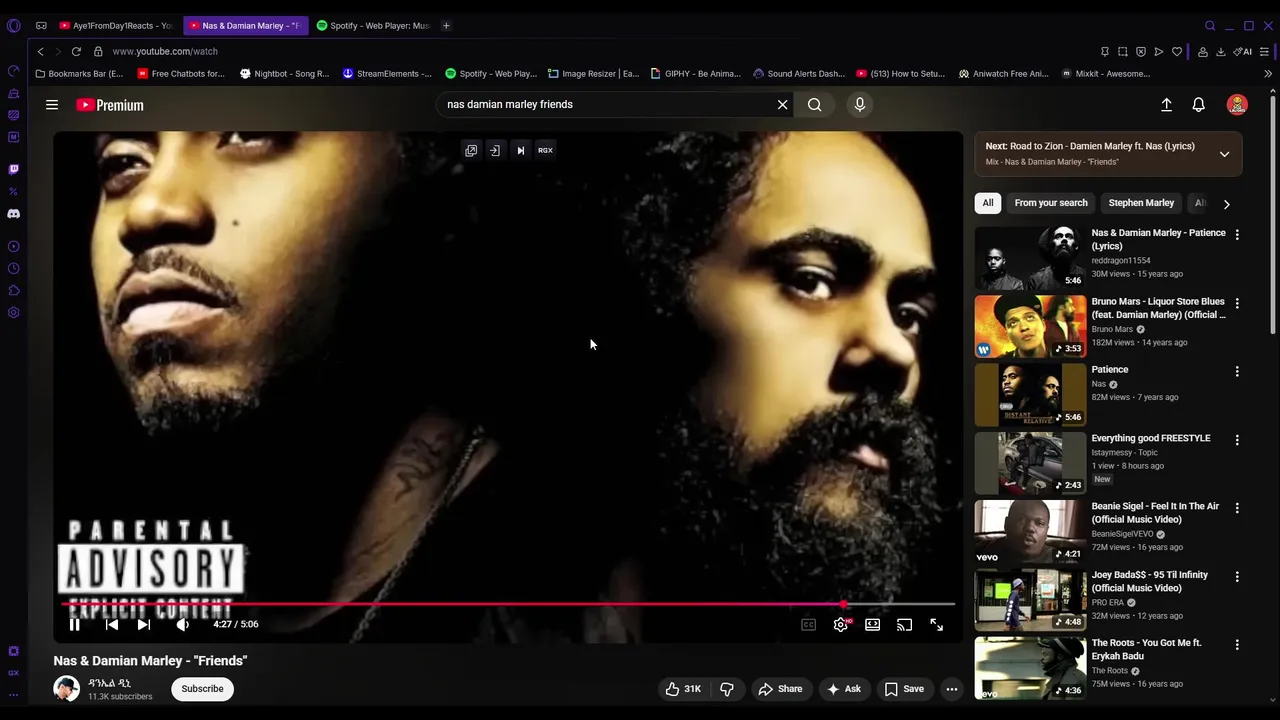The width and height of the screenshot is (1280, 720).
Task: Like the video with thumbs up 31K
Action: 683,689
